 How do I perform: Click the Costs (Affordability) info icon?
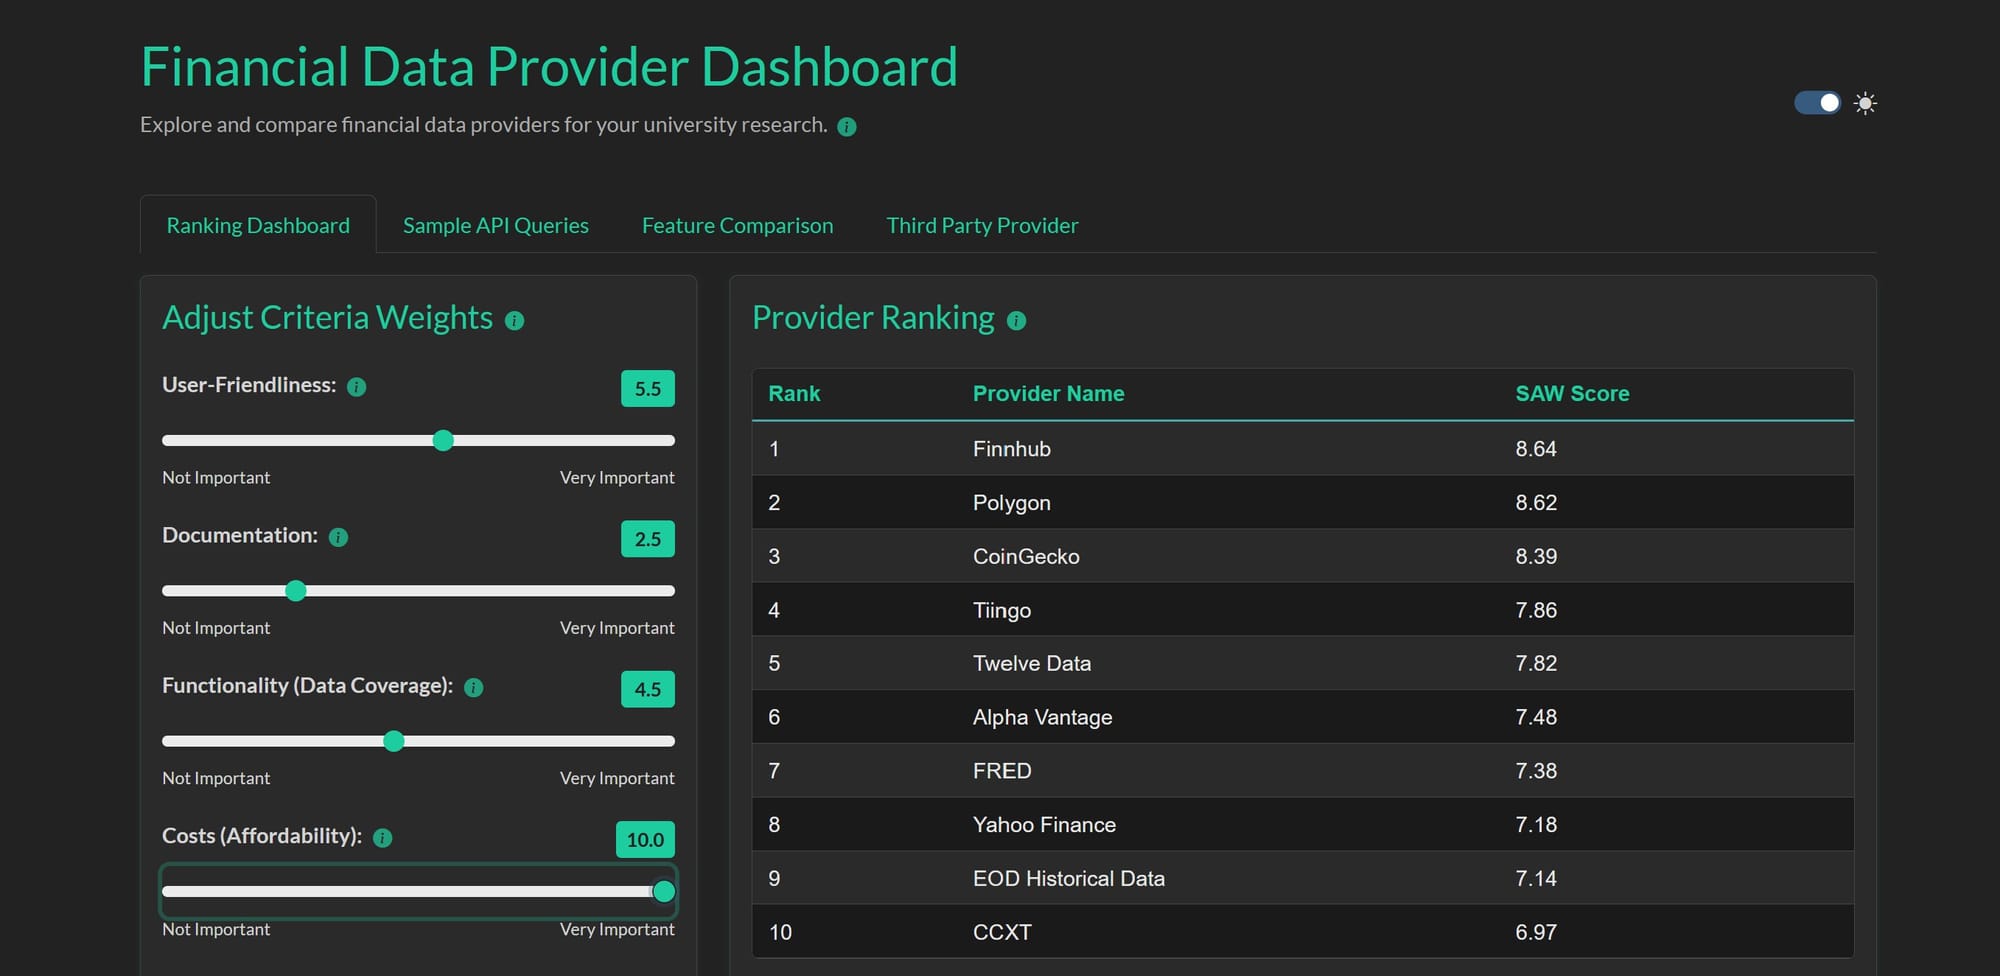pyautogui.click(x=382, y=838)
